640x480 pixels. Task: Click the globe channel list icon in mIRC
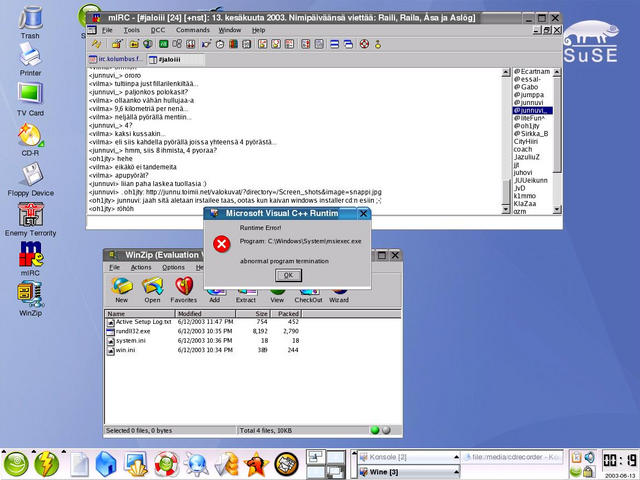(147, 44)
